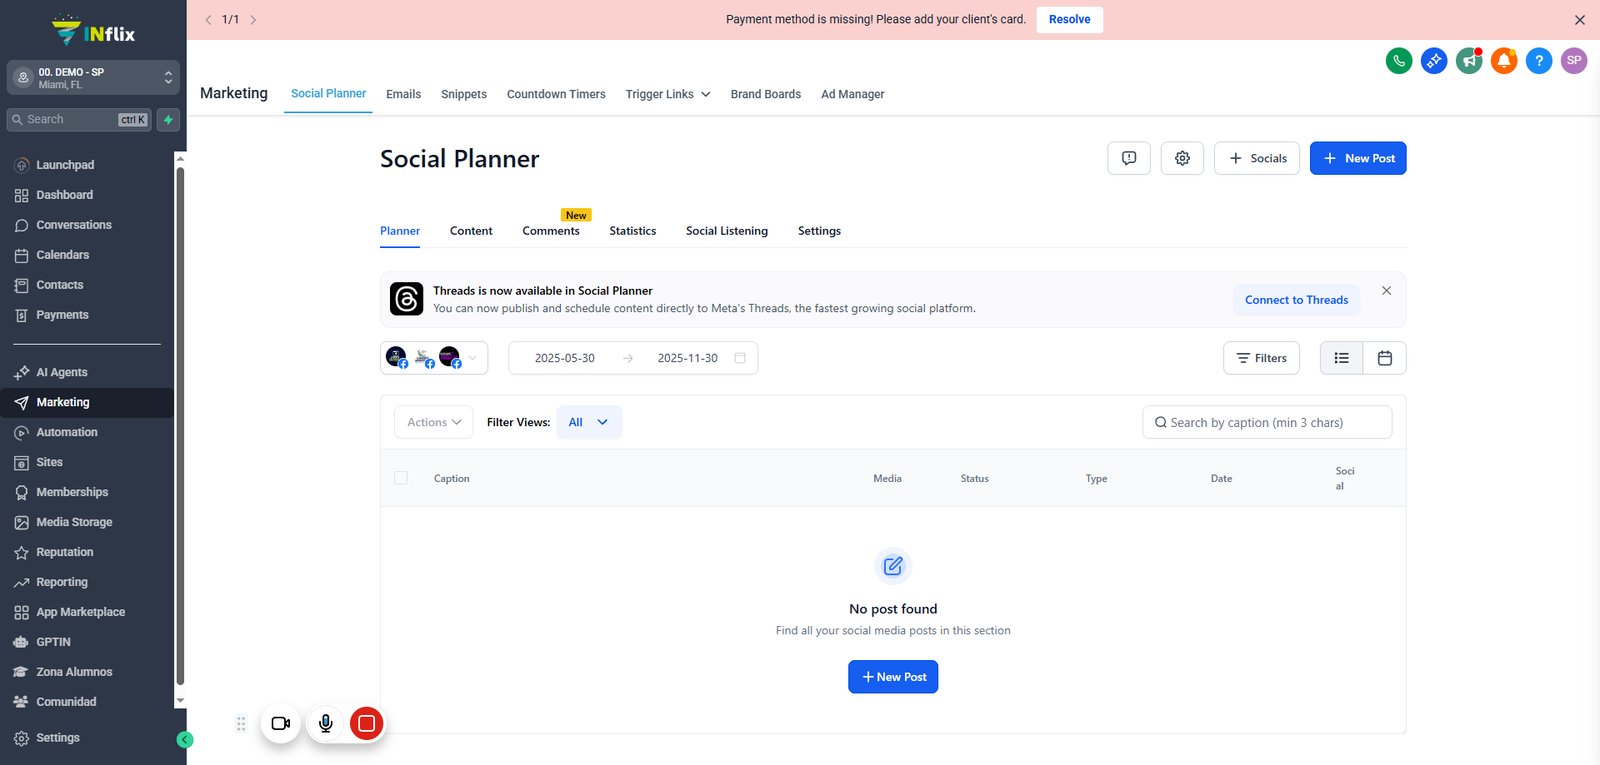Click the Socials add button
This screenshot has width=1600, height=765.
(x=1257, y=158)
